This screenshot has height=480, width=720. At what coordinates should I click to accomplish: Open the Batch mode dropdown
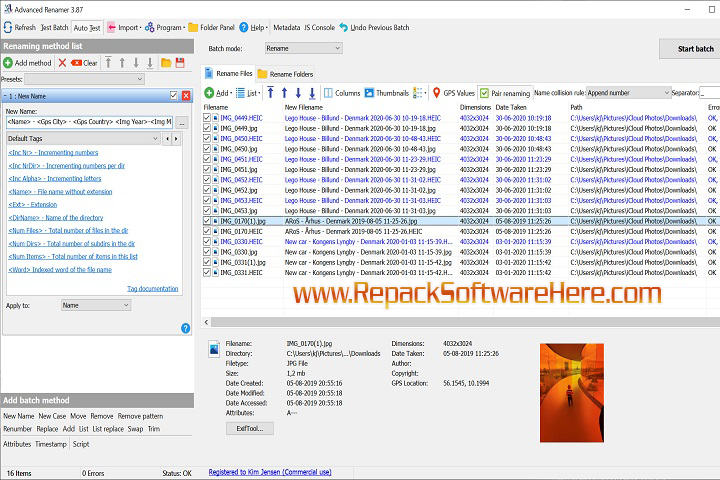point(304,48)
